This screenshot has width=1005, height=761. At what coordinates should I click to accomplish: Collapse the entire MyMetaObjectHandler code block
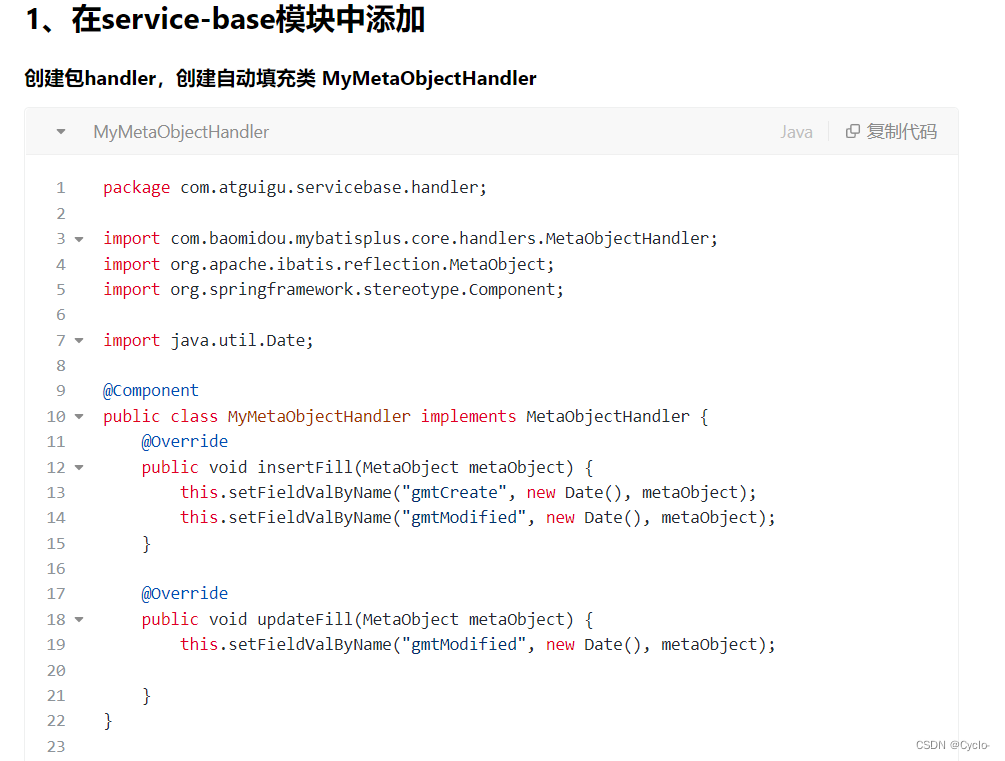[60, 131]
